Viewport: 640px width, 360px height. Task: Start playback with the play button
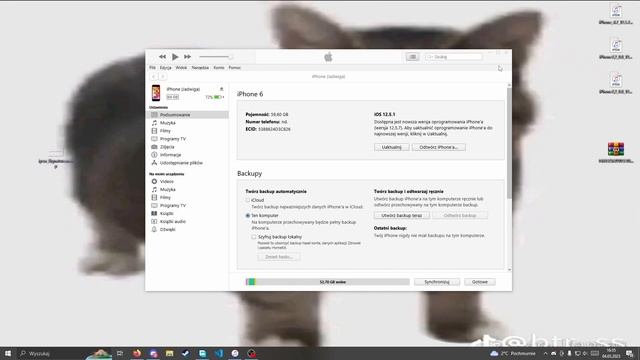175,57
